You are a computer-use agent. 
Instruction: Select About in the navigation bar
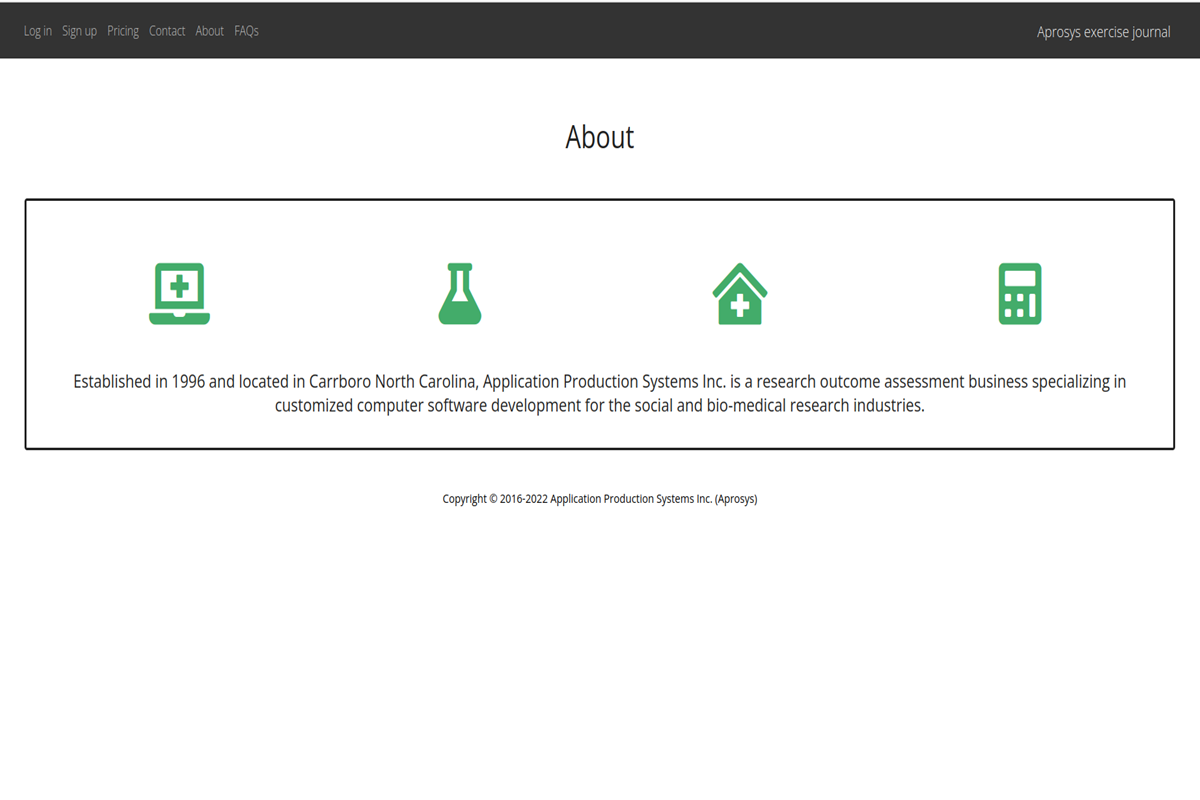coord(210,31)
